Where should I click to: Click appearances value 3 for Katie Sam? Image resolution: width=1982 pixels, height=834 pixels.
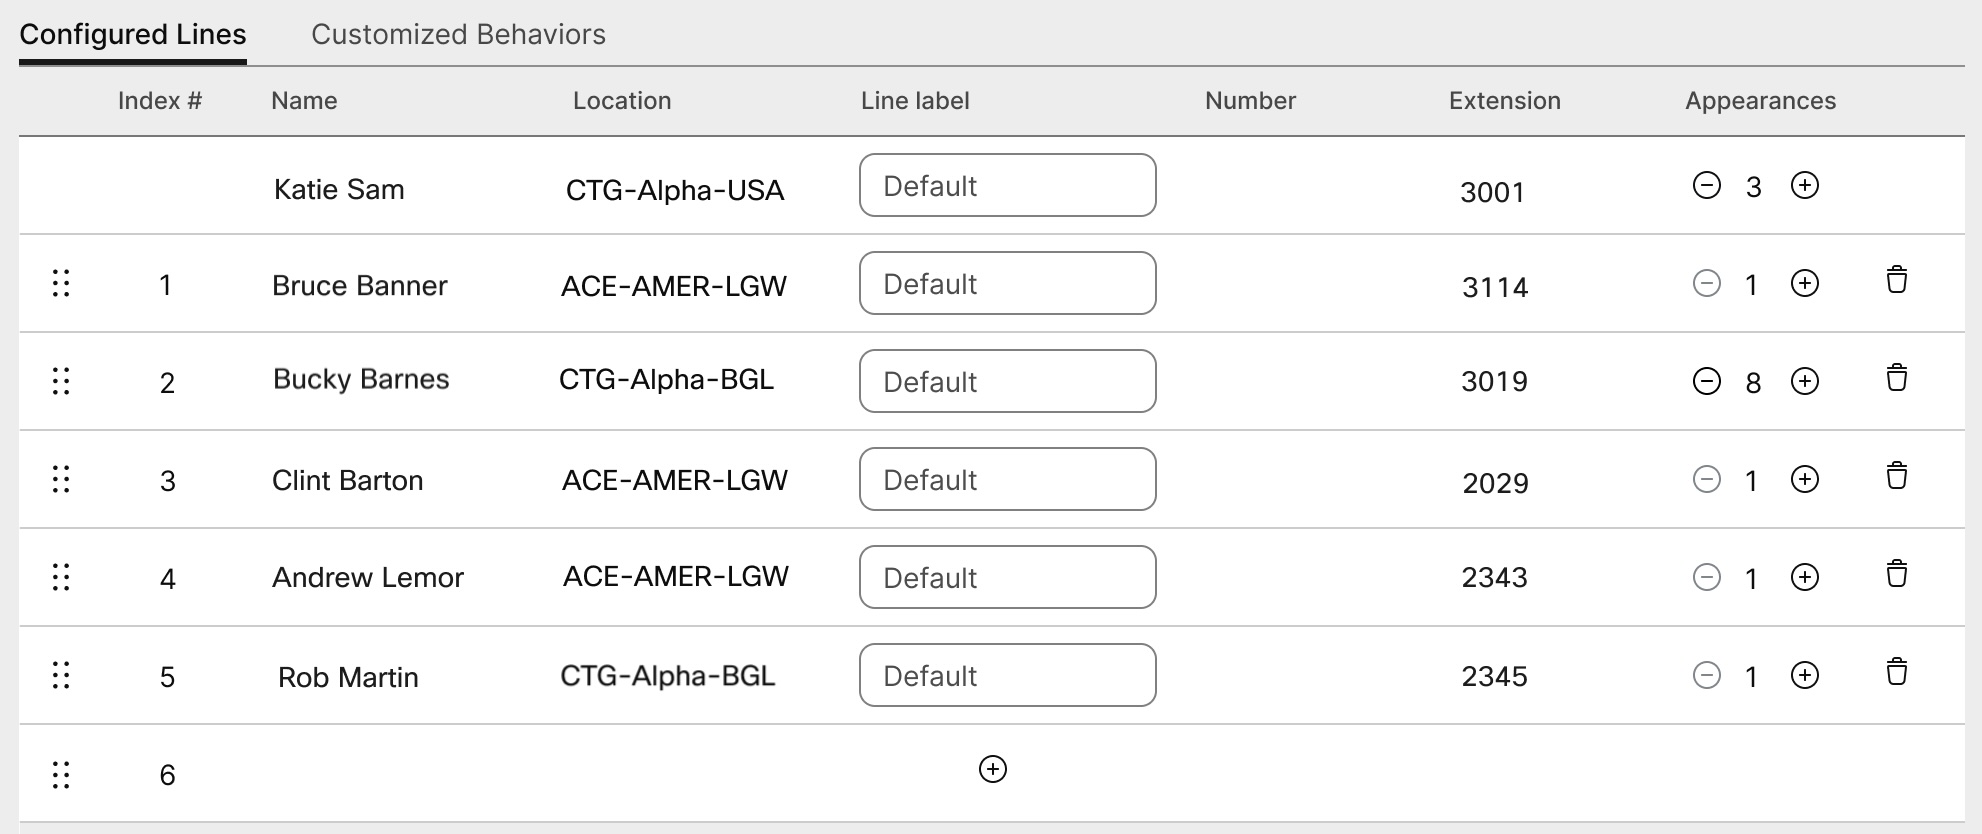pos(1753,188)
